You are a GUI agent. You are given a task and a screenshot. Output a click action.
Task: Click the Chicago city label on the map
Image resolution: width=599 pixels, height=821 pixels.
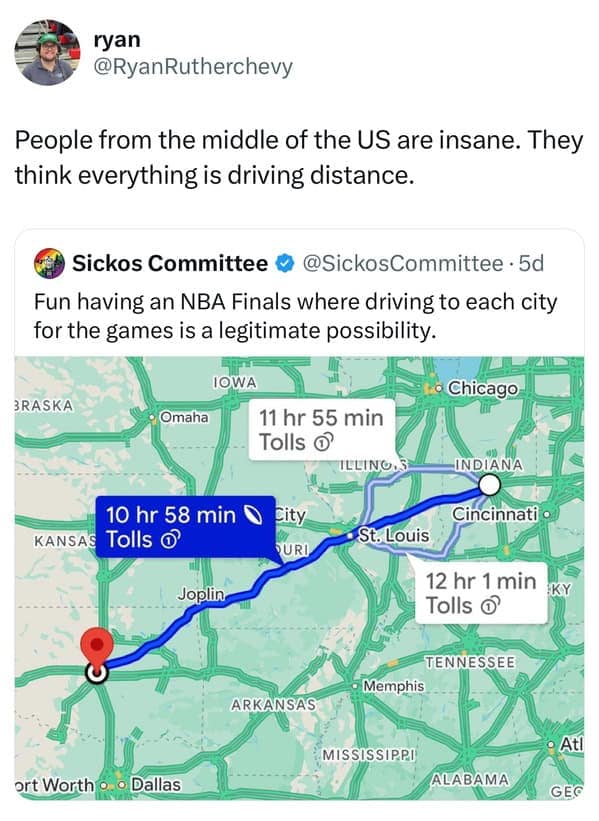click(x=482, y=389)
